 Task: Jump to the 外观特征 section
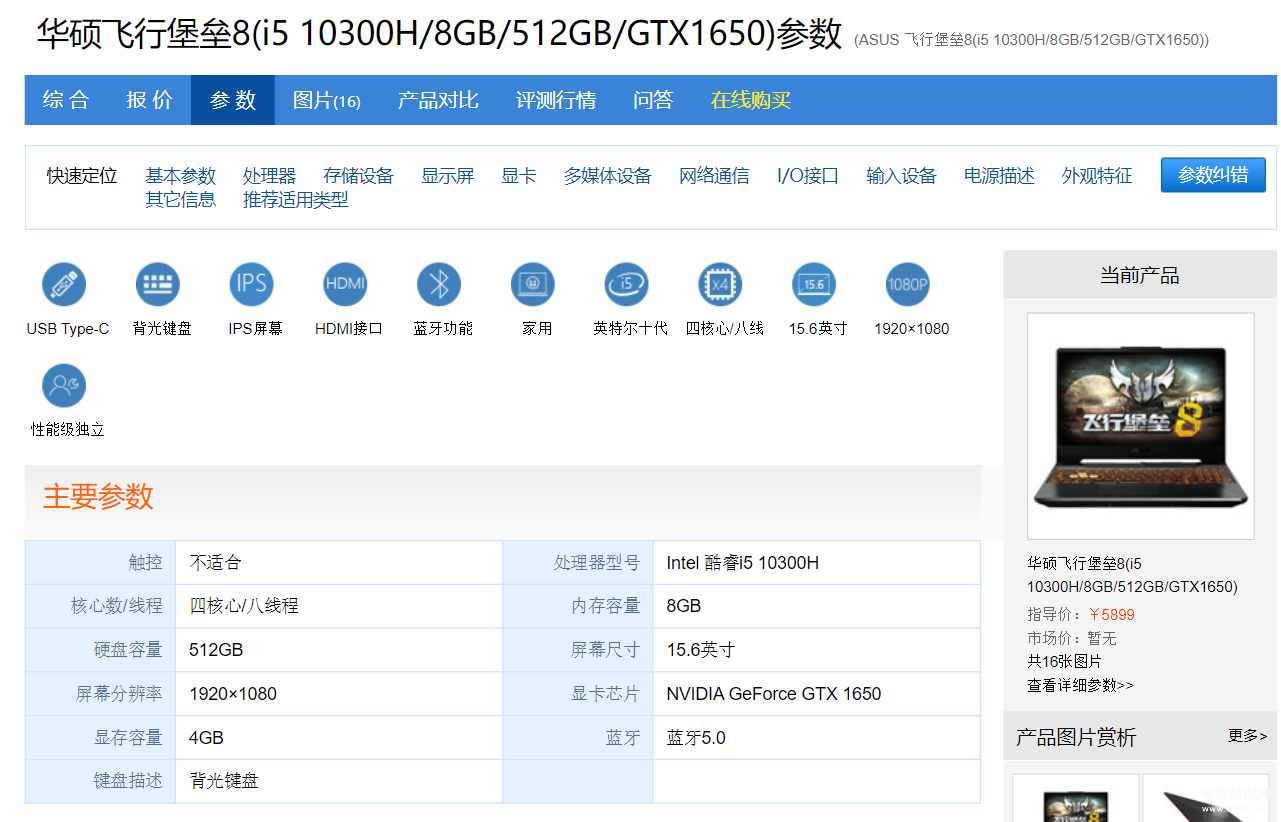click(1097, 176)
